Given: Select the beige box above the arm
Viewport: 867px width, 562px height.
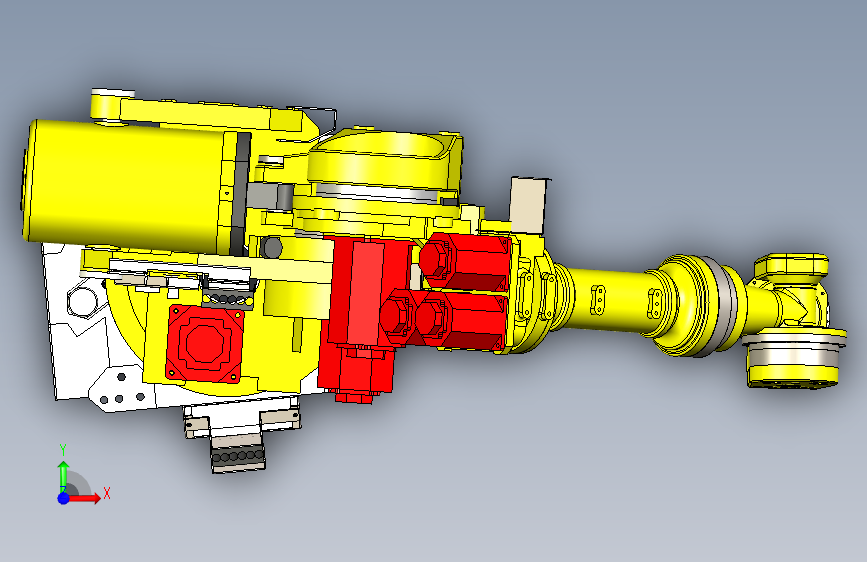Looking at the screenshot, I should point(528,205).
